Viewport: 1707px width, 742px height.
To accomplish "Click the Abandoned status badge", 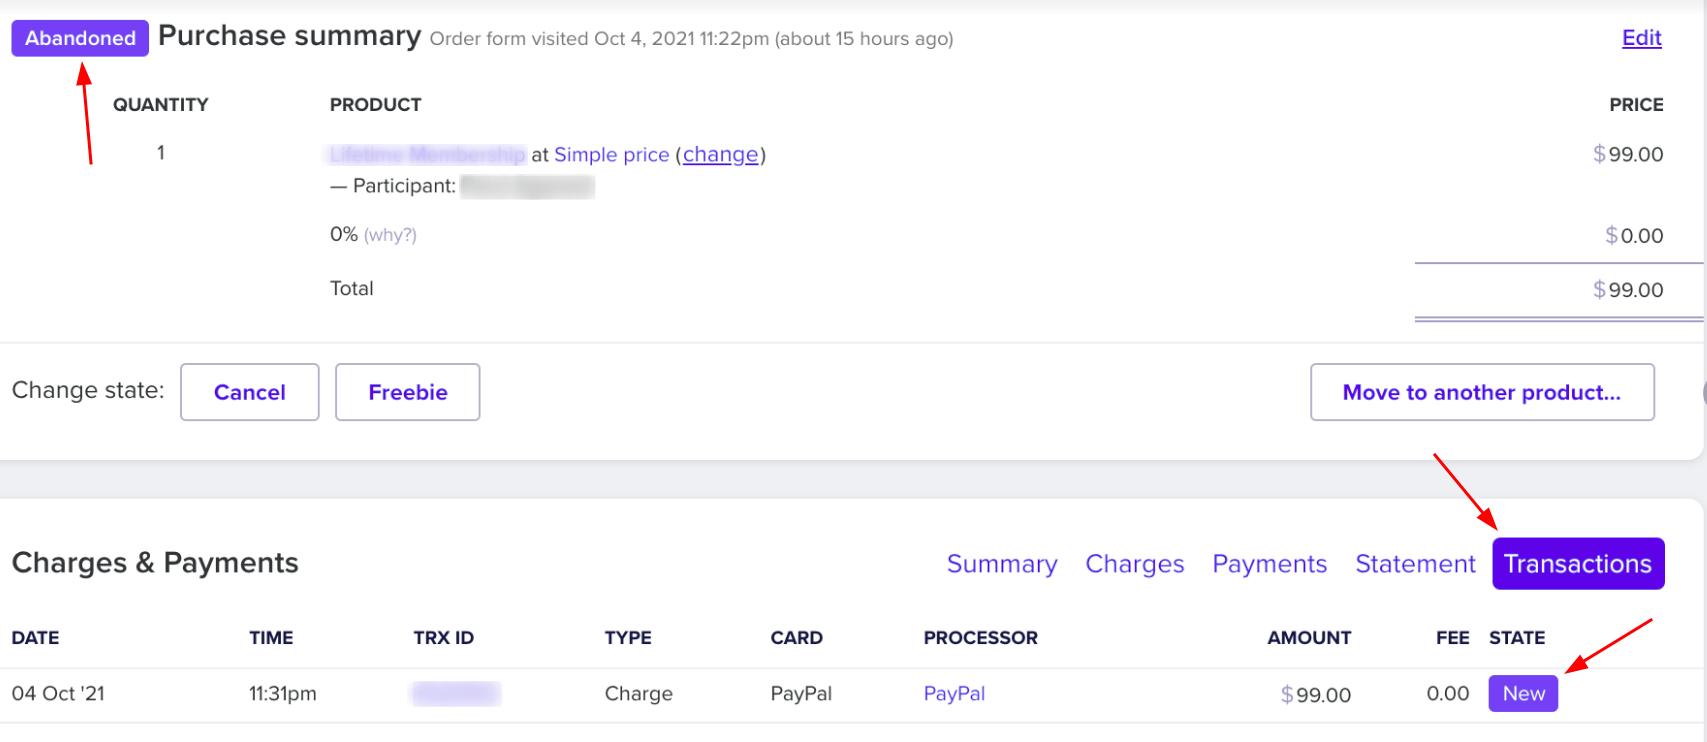I will [80, 38].
